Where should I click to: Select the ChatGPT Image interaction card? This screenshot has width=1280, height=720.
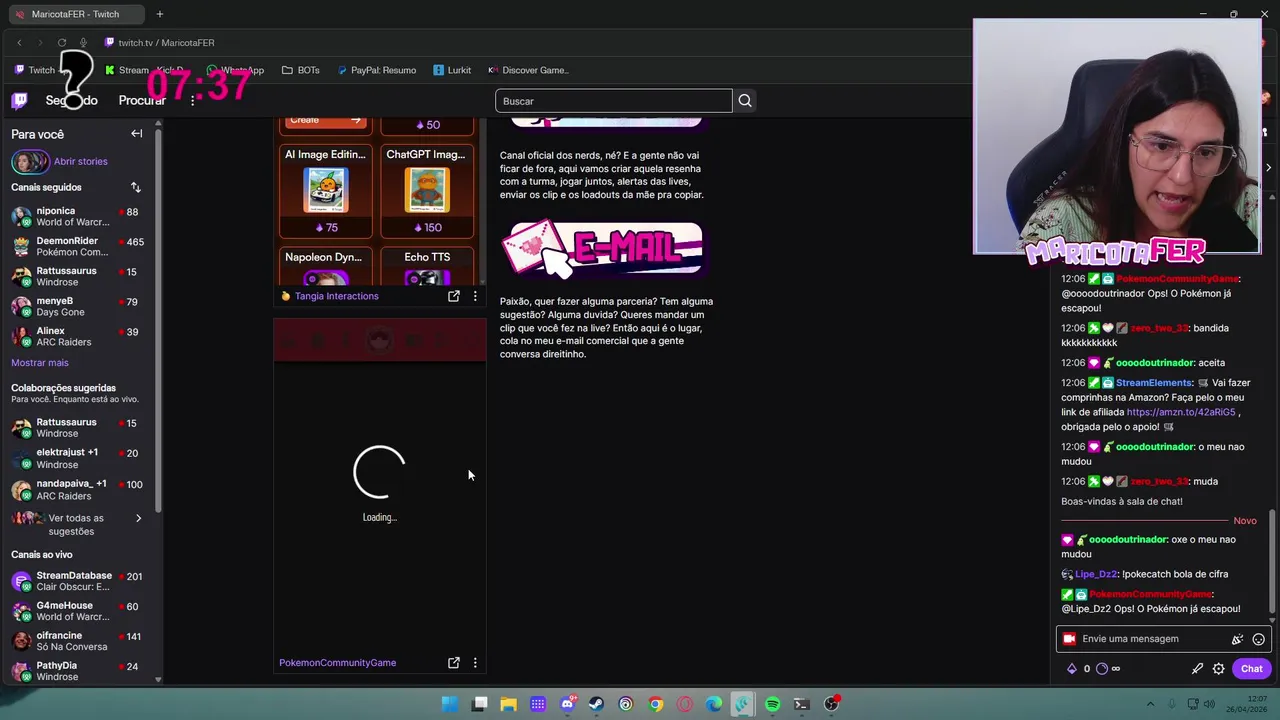pos(427,191)
